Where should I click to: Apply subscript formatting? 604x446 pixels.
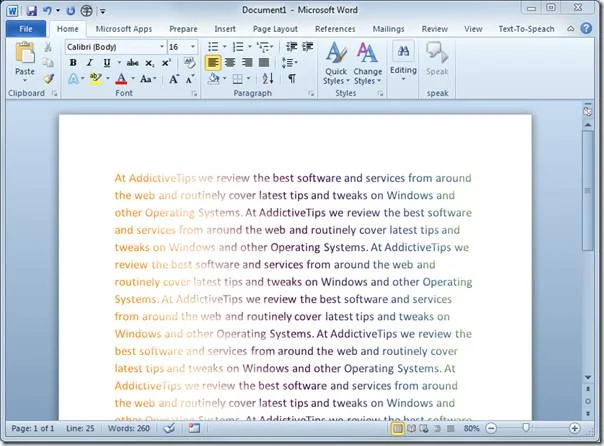click(150, 63)
